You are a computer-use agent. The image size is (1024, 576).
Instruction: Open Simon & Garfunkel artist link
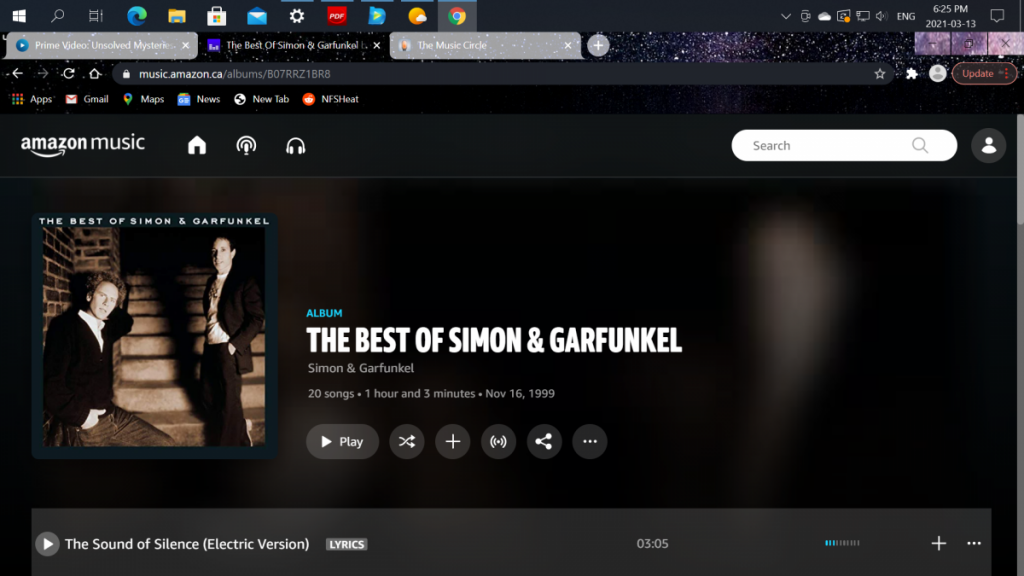[x=360, y=368]
